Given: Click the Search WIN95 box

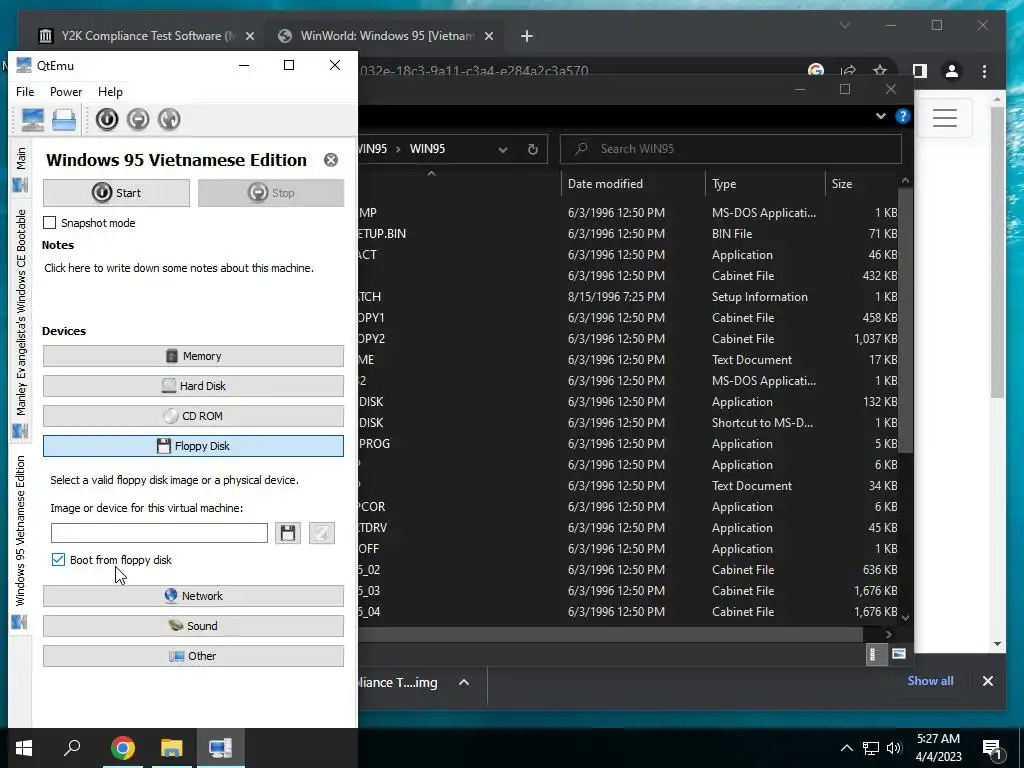Looking at the screenshot, I should click(731, 149).
